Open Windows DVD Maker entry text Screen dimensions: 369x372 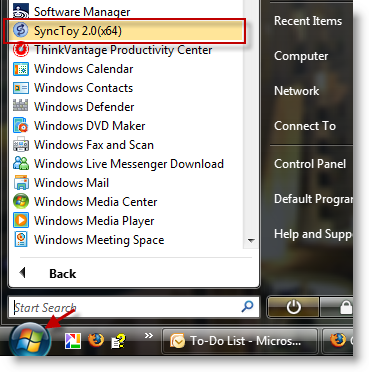pyautogui.click(x=89, y=126)
